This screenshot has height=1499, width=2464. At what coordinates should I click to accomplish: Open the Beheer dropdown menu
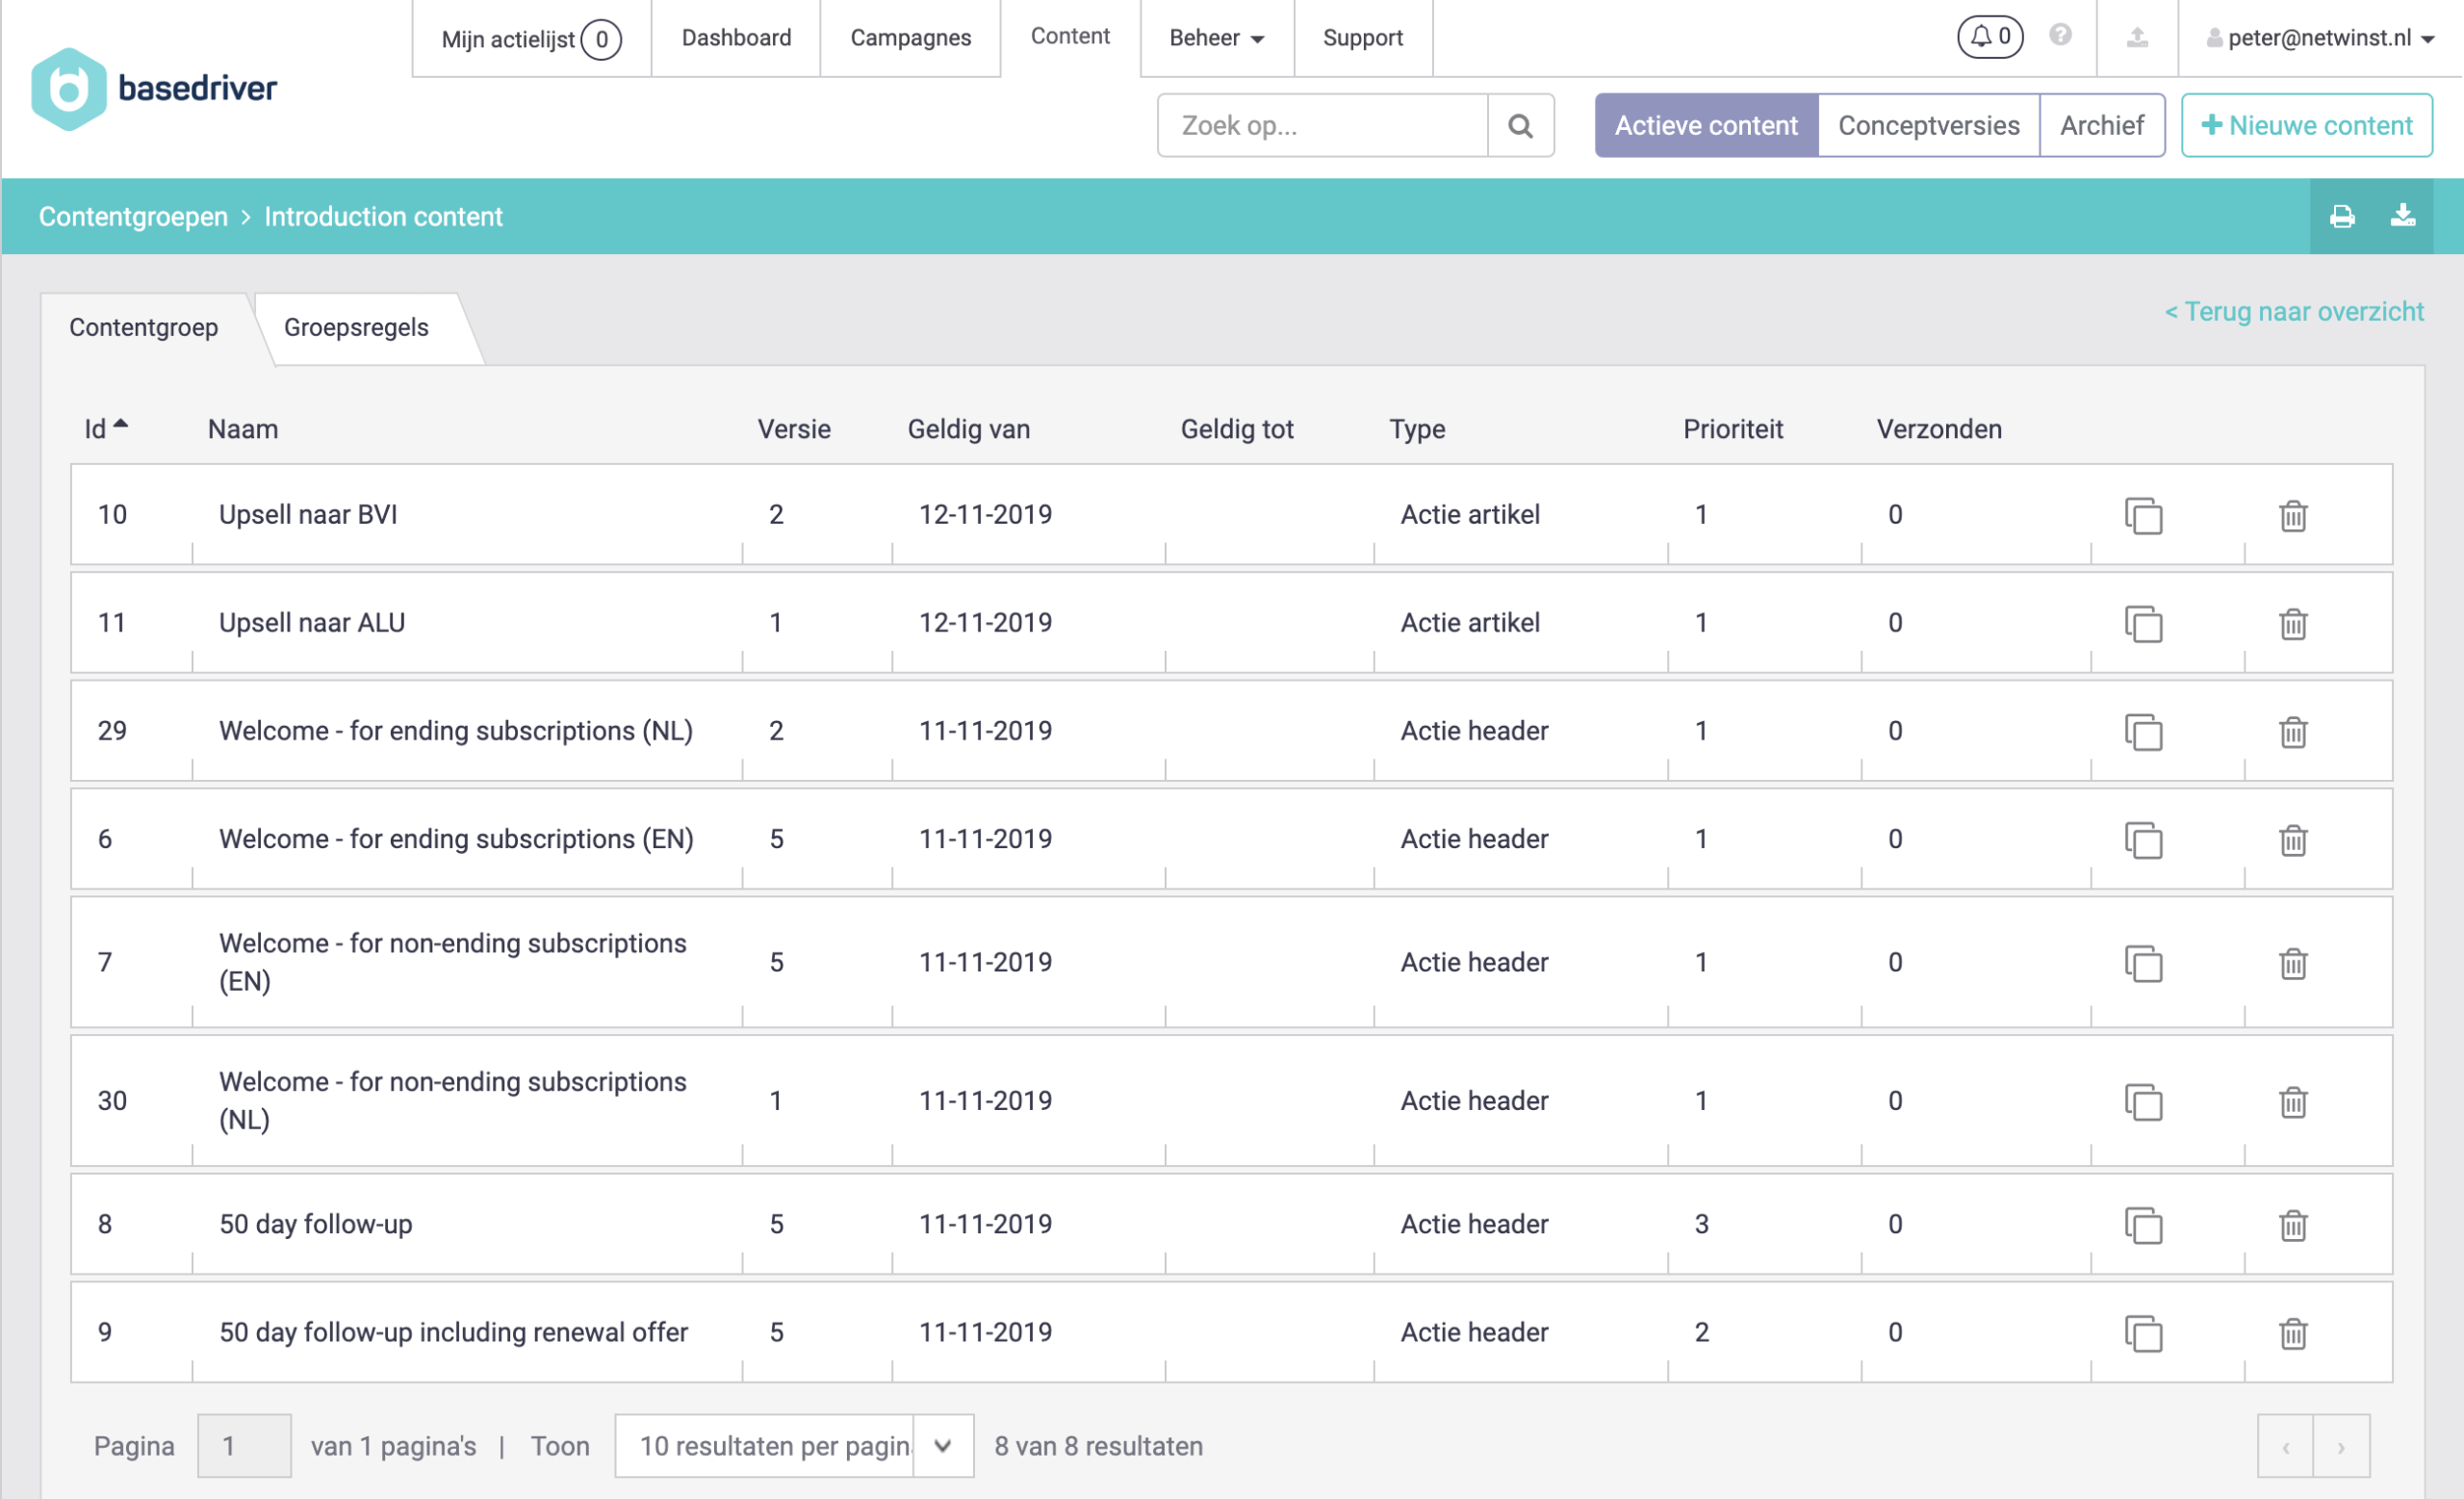[1216, 38]
